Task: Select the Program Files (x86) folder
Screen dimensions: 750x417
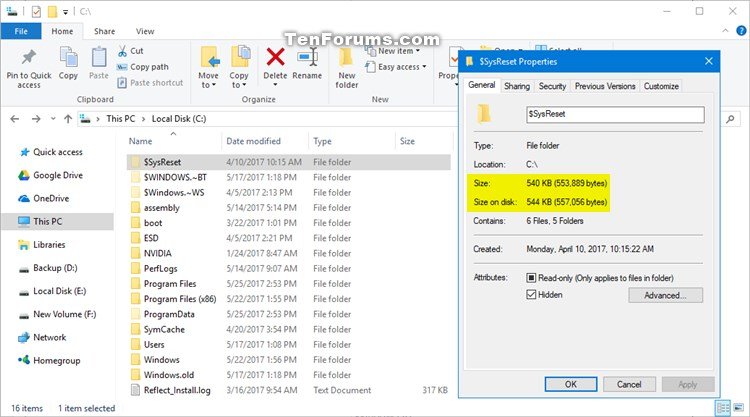Action: [x=180, y=299]
